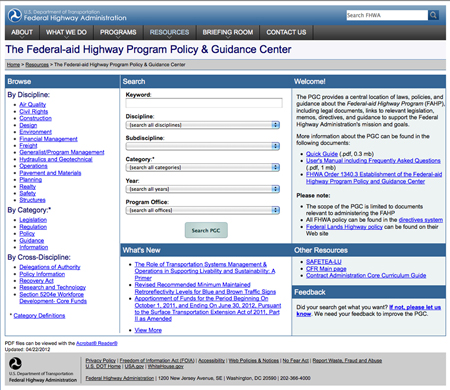Open the Subdiscipline dropdown

[203, 146]
